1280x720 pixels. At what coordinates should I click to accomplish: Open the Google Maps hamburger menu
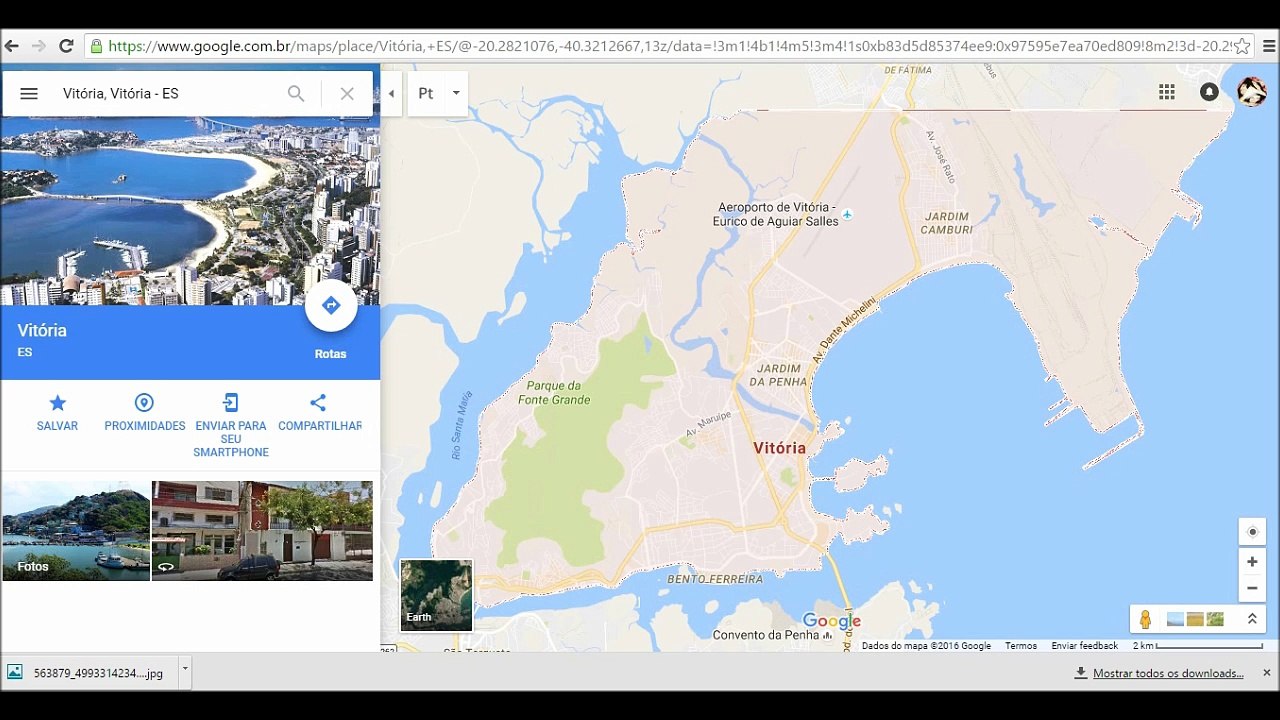pyautogui.click(x=29, y=93)
